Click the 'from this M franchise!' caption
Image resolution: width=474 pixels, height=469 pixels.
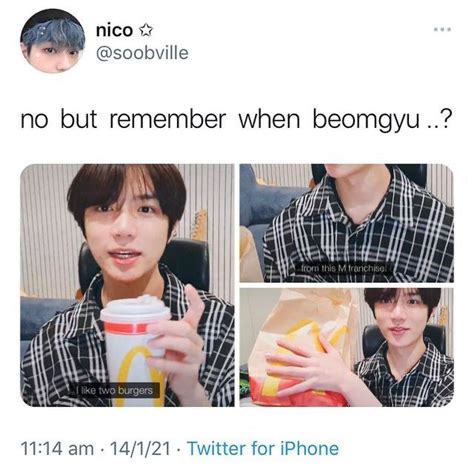(x=343, y=268)
